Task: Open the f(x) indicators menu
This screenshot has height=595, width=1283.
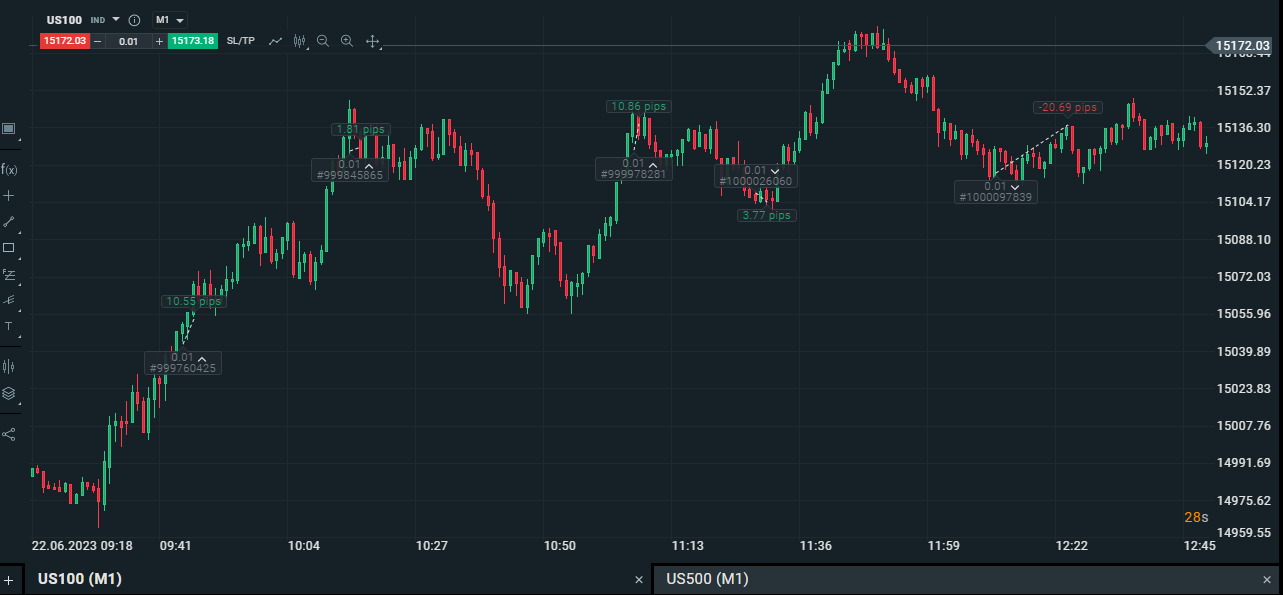Action: click(x=9, y=169)
